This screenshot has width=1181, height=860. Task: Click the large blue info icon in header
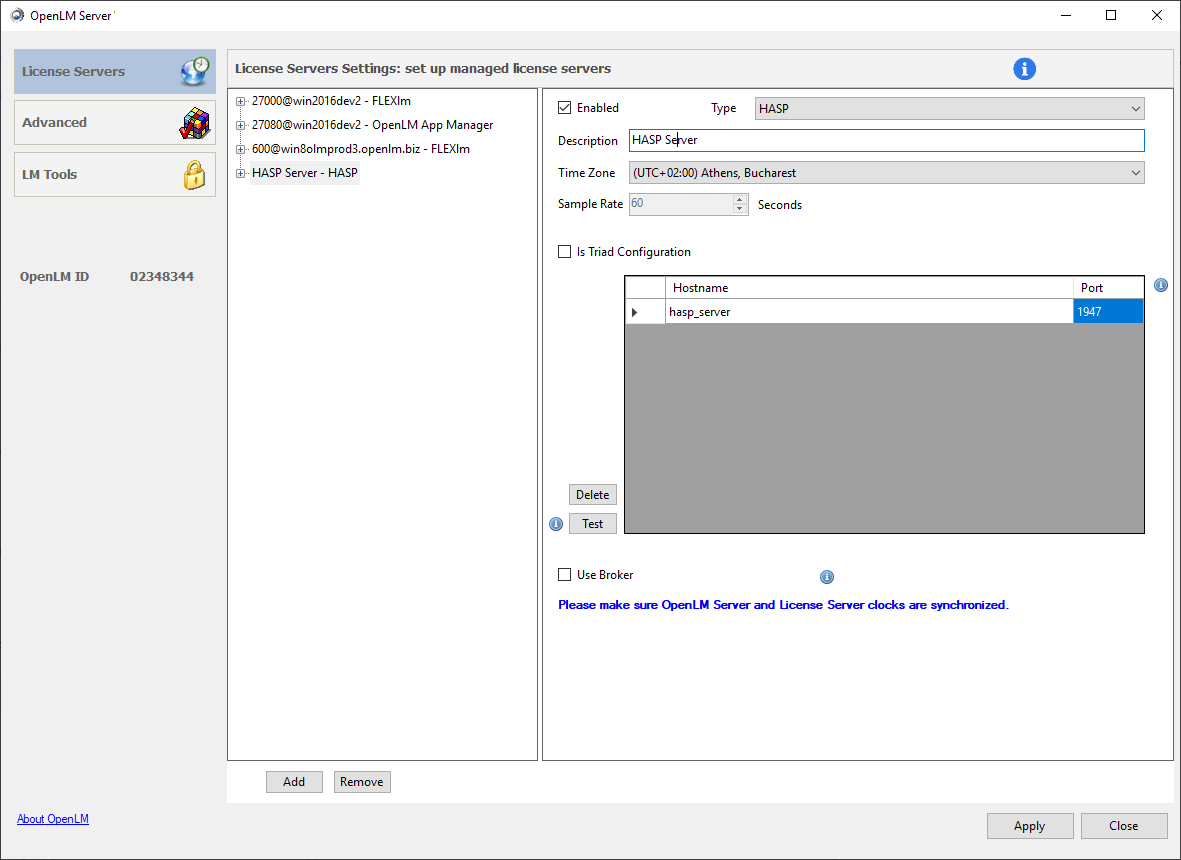(x=1024, y=69)
